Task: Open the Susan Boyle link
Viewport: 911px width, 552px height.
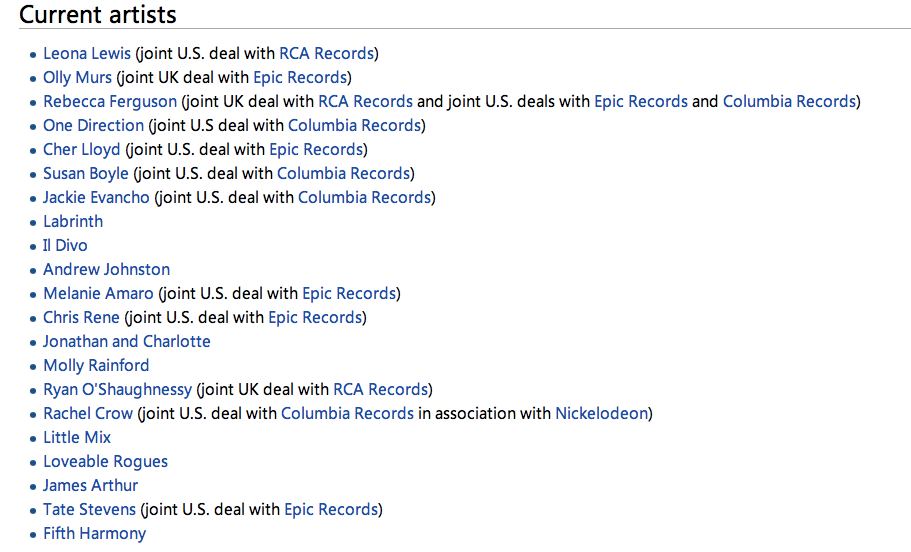Action: (86, 174)
